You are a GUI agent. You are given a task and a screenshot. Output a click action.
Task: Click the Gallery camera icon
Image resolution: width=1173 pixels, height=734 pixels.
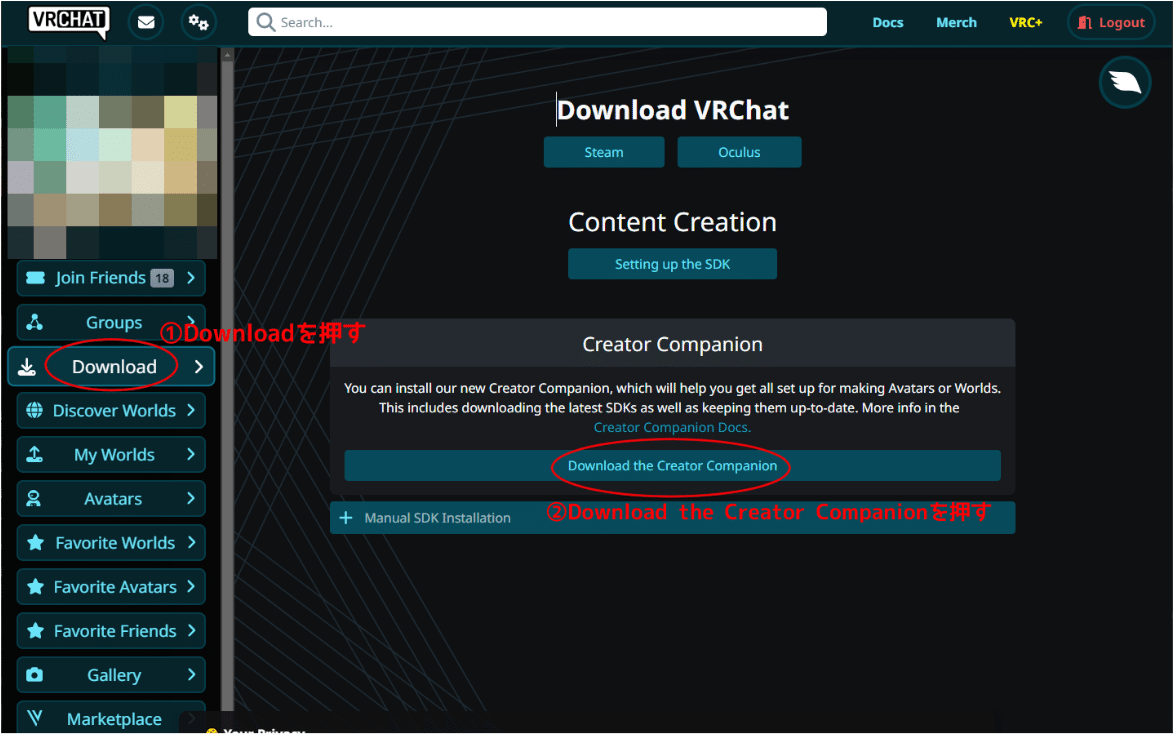(x=34, y=675)
